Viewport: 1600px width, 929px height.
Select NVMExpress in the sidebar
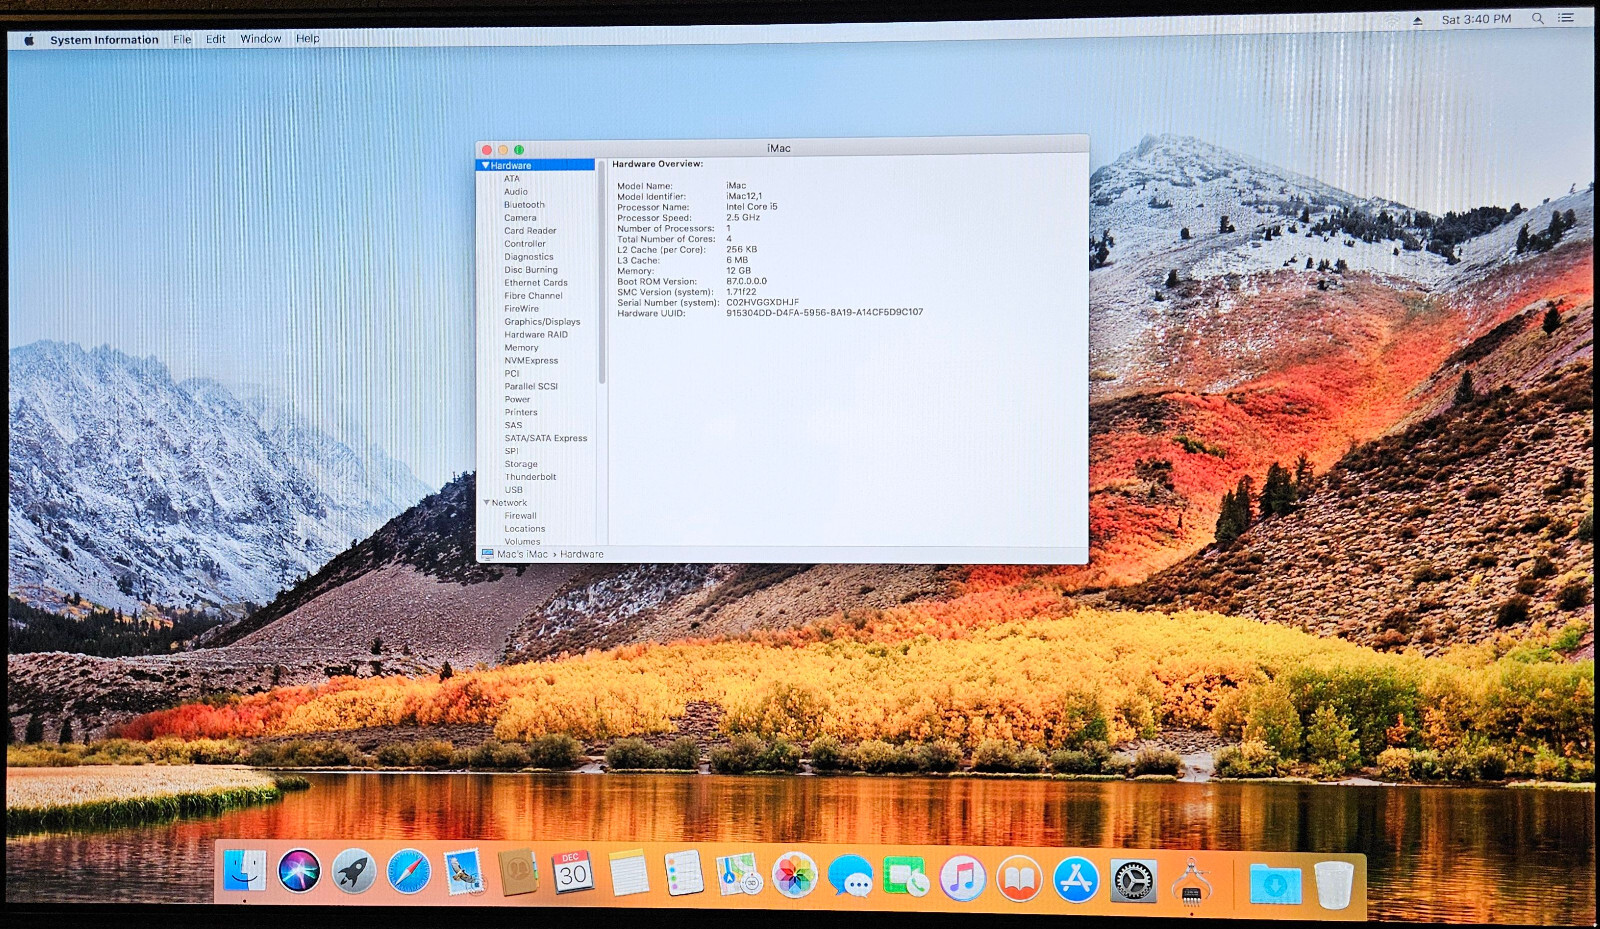tap(531, 361)
